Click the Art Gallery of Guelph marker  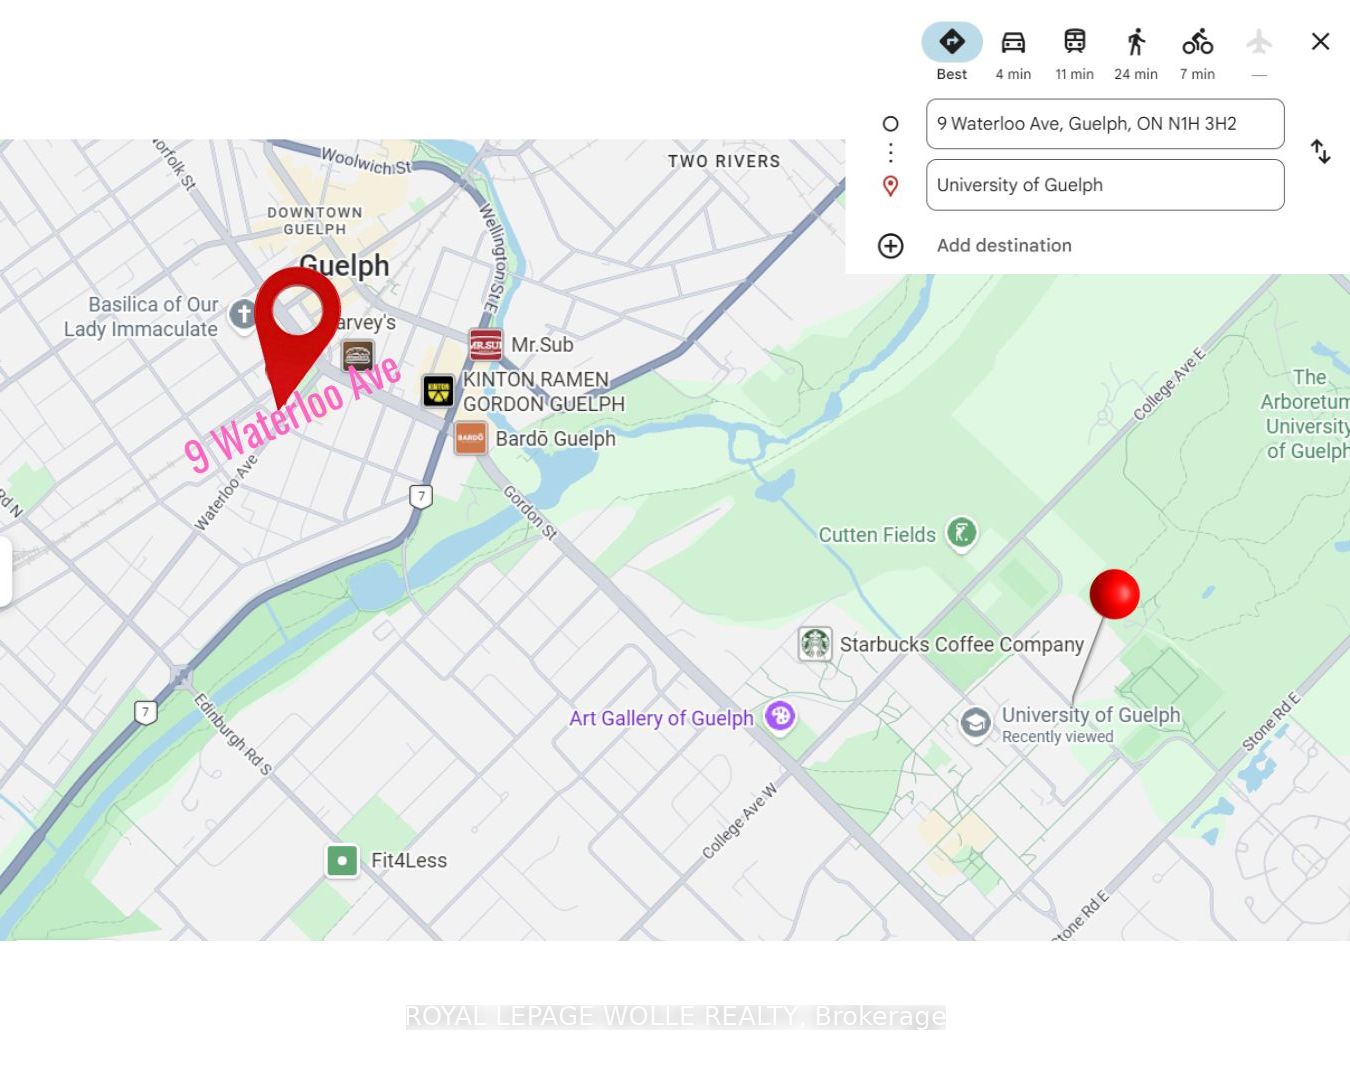[x=780, y=716]
